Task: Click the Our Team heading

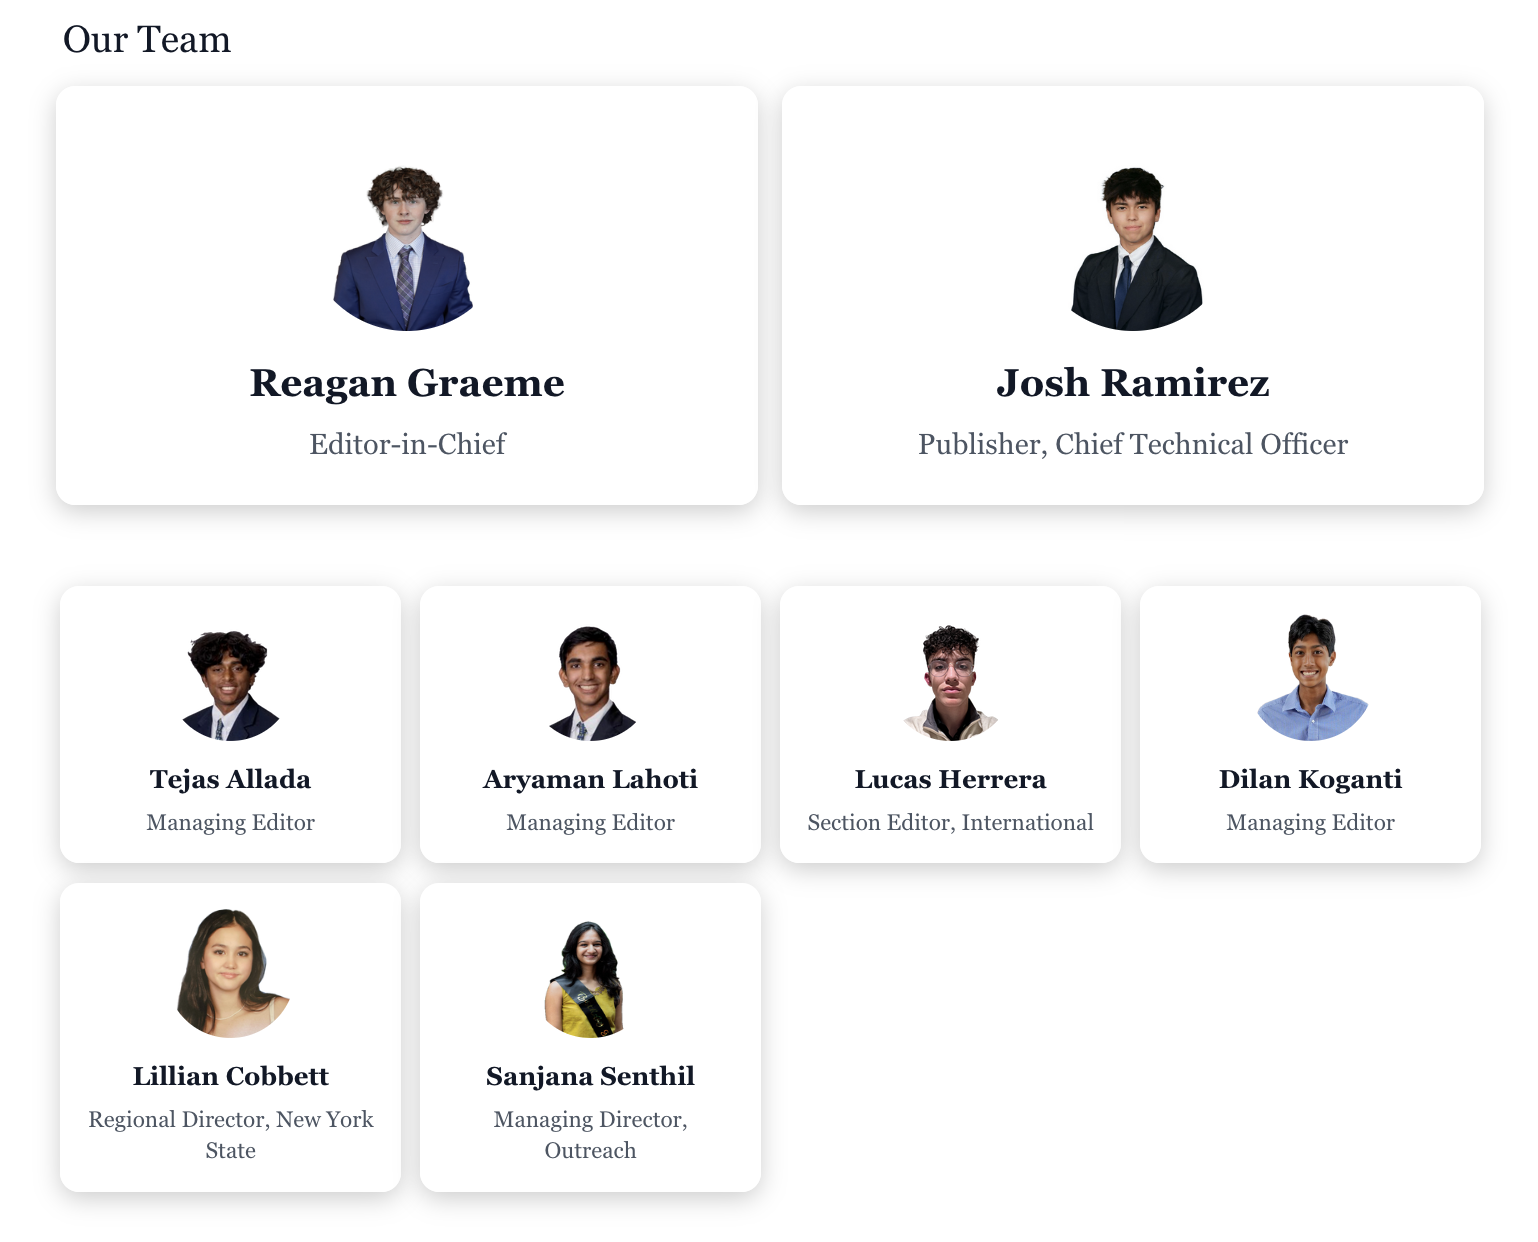Action: pos(147,40)
